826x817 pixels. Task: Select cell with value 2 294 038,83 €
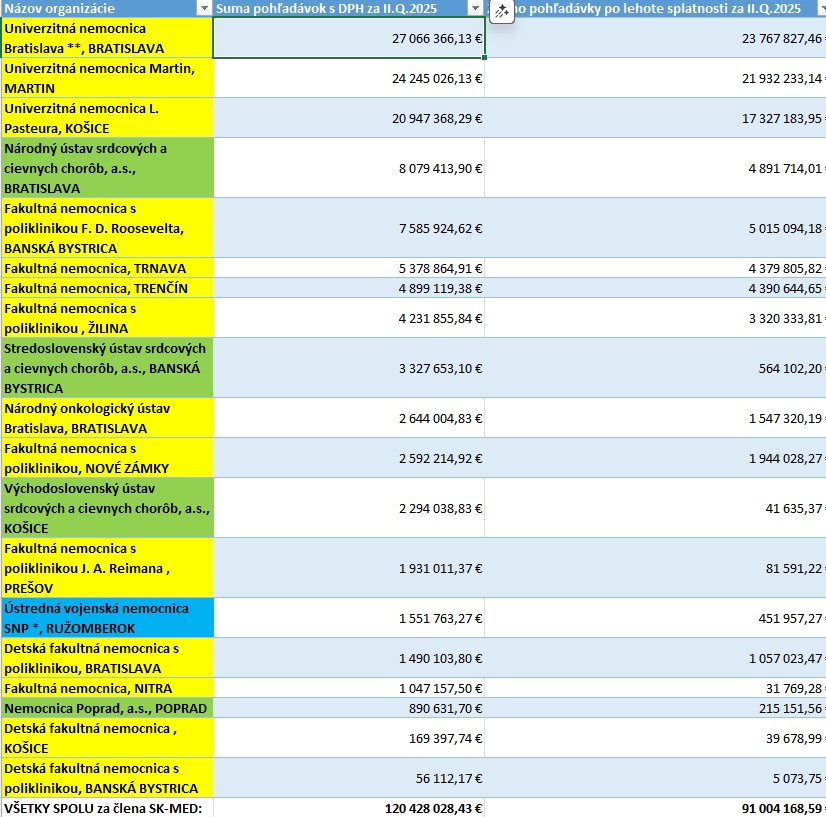[x=349, y=508]
